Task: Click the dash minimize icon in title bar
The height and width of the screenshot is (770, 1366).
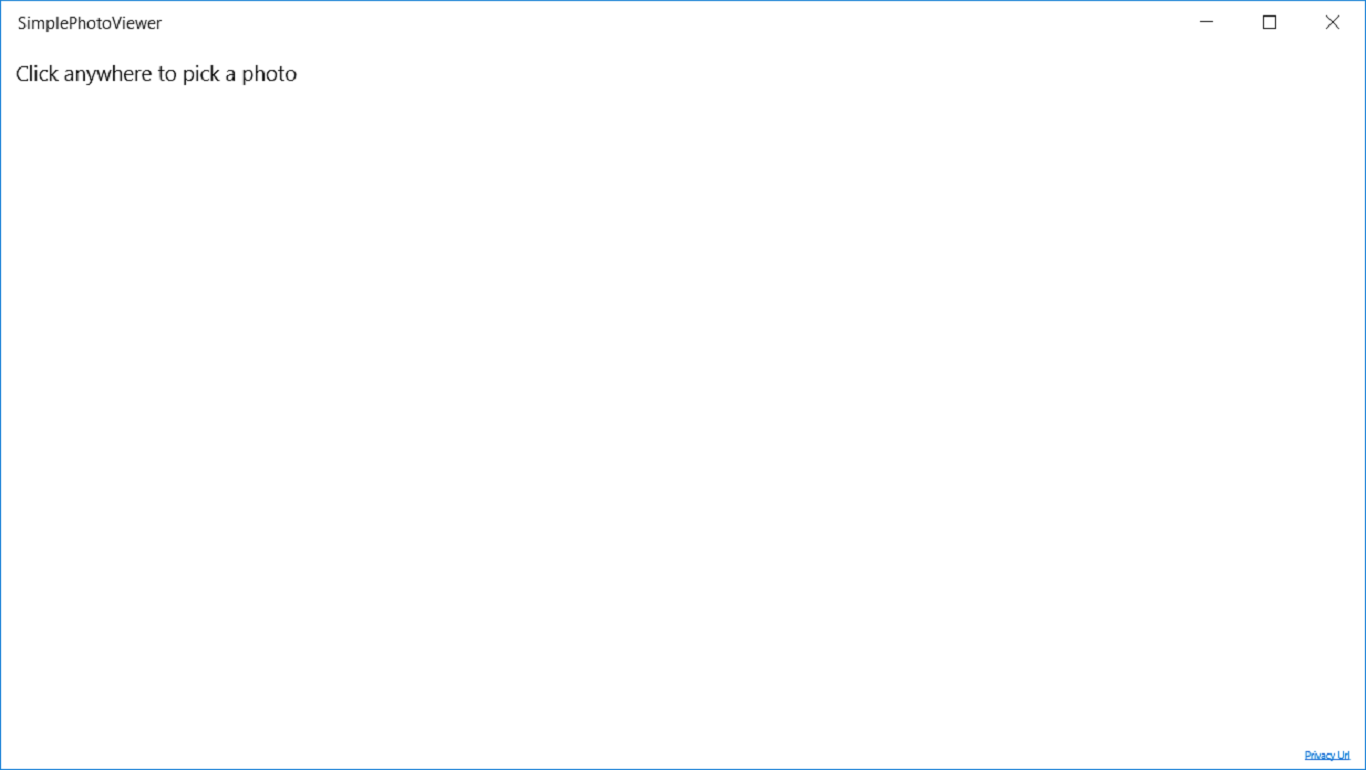Action: pyautogui.click(x=1206, y=21)
